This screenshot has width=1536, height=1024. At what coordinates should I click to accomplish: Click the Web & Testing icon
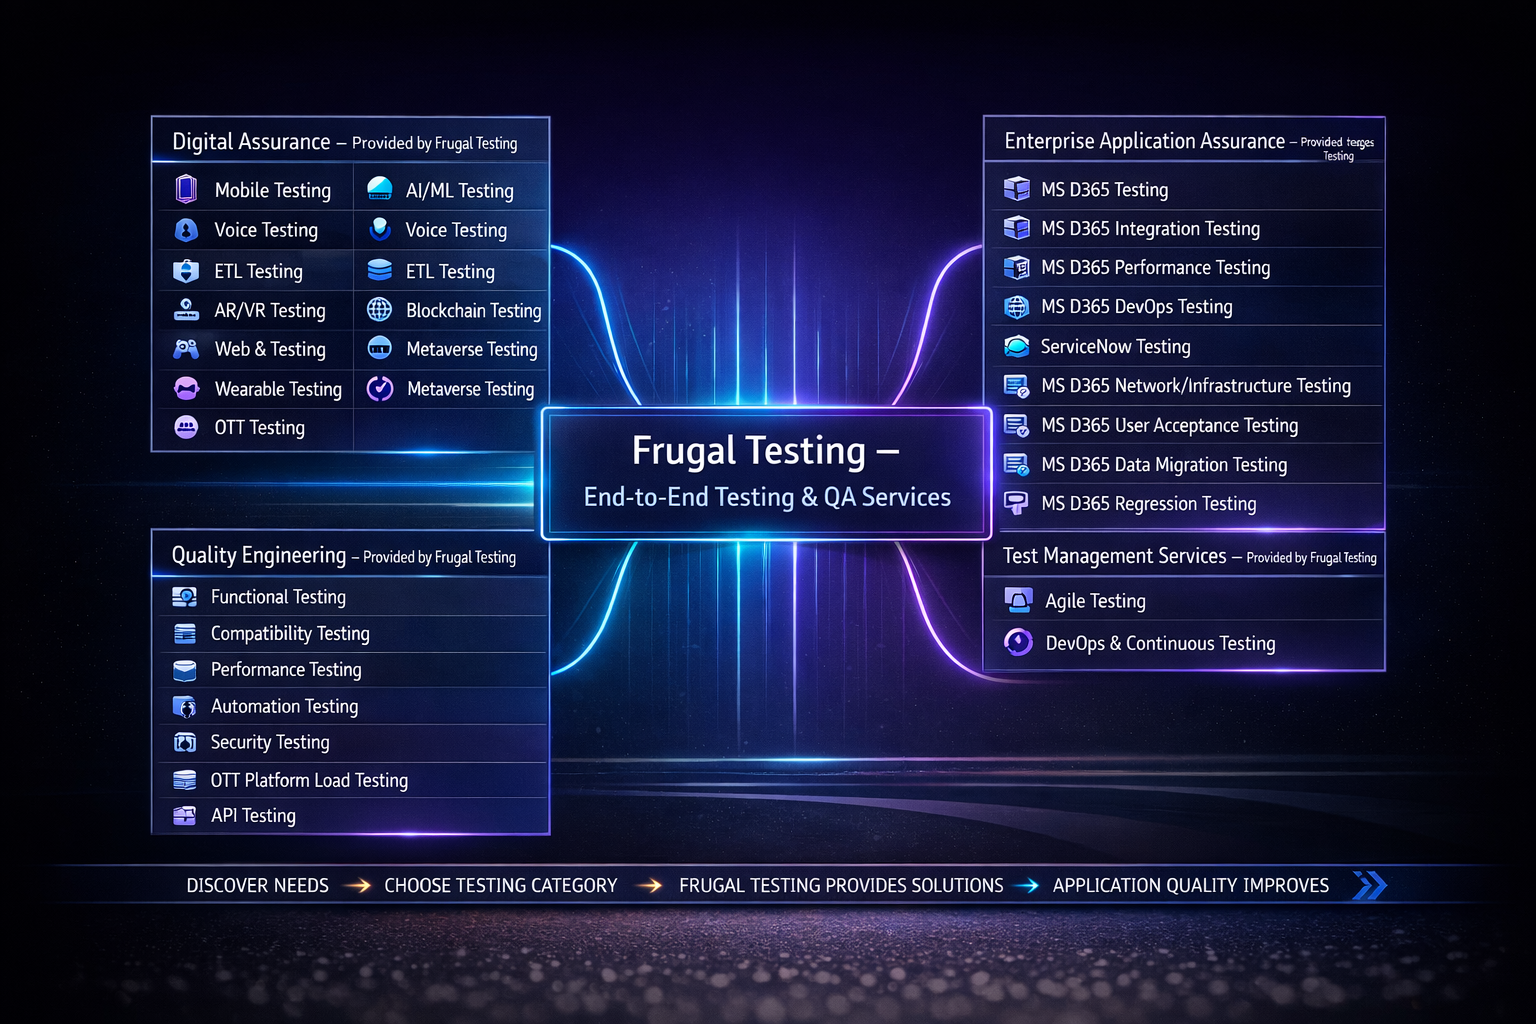coord(186,349)
